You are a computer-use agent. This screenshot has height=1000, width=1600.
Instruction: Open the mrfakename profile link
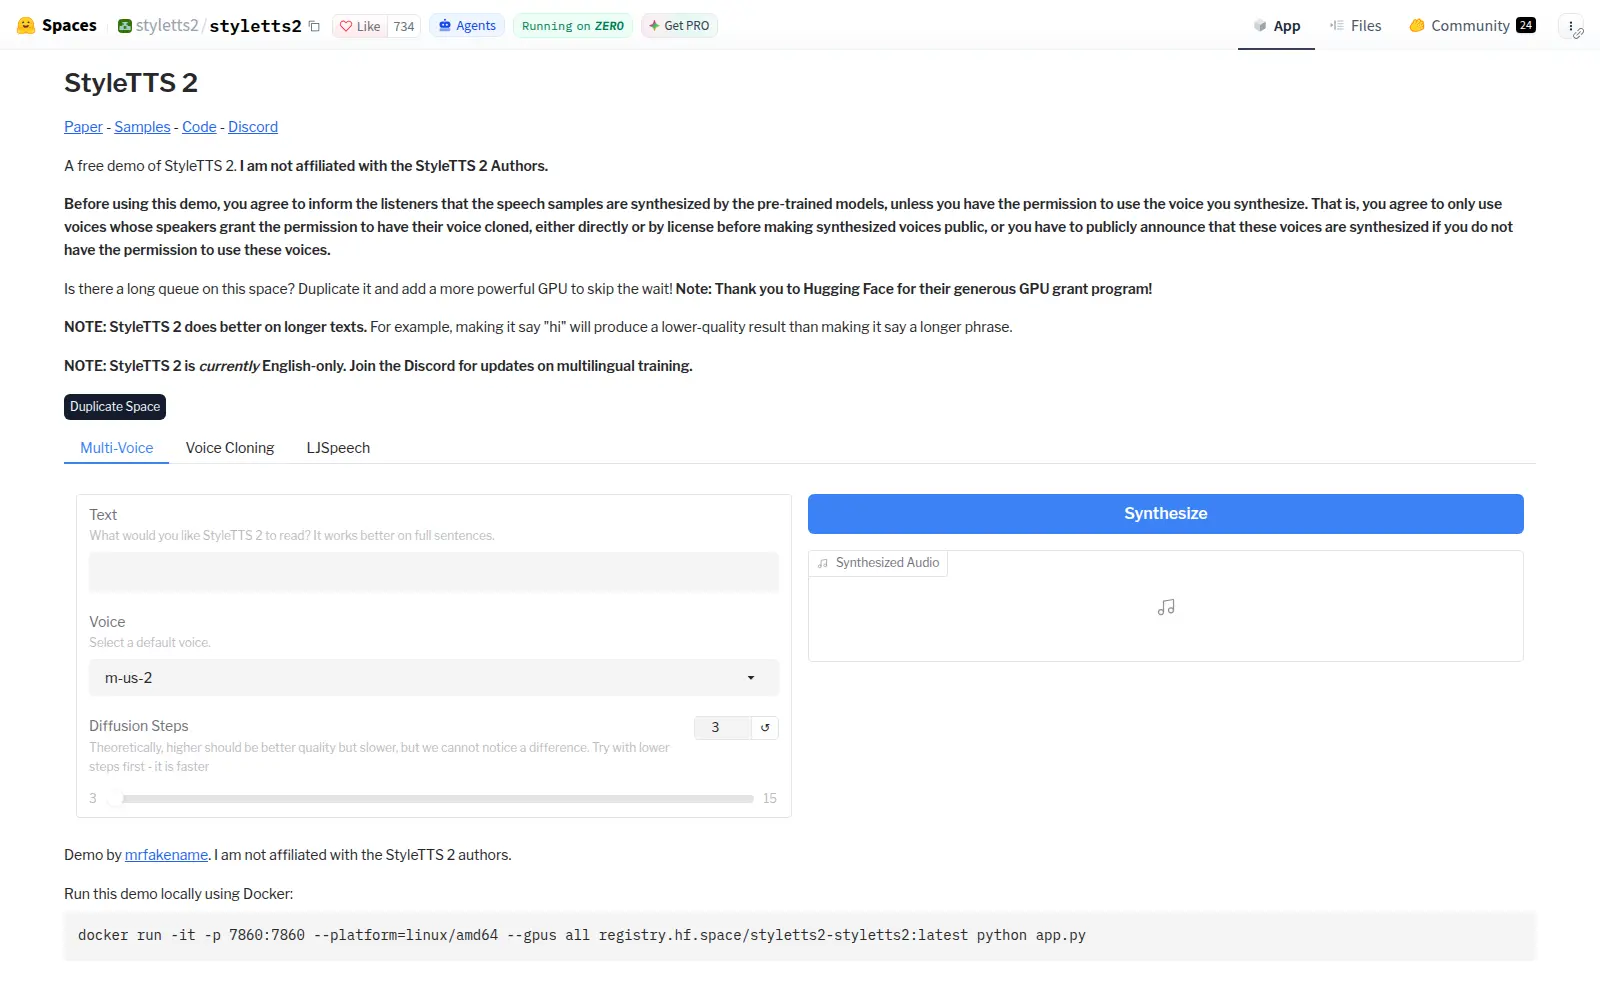166,855
